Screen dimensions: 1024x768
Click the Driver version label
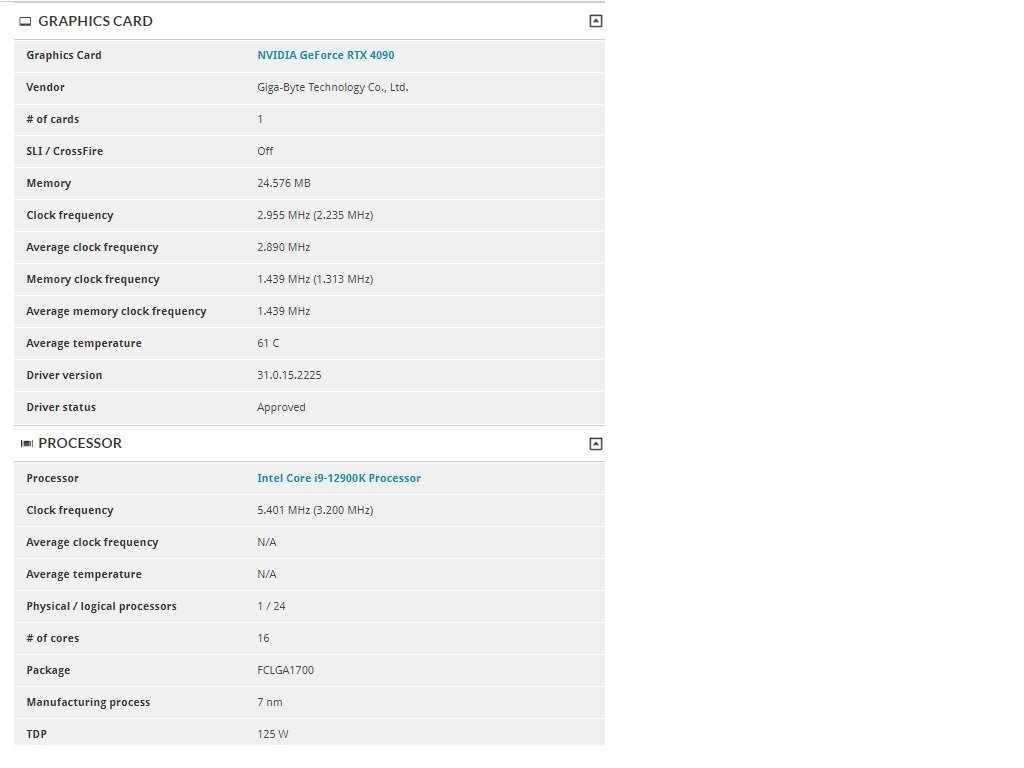pyautogui.click(x=65, y=376)
